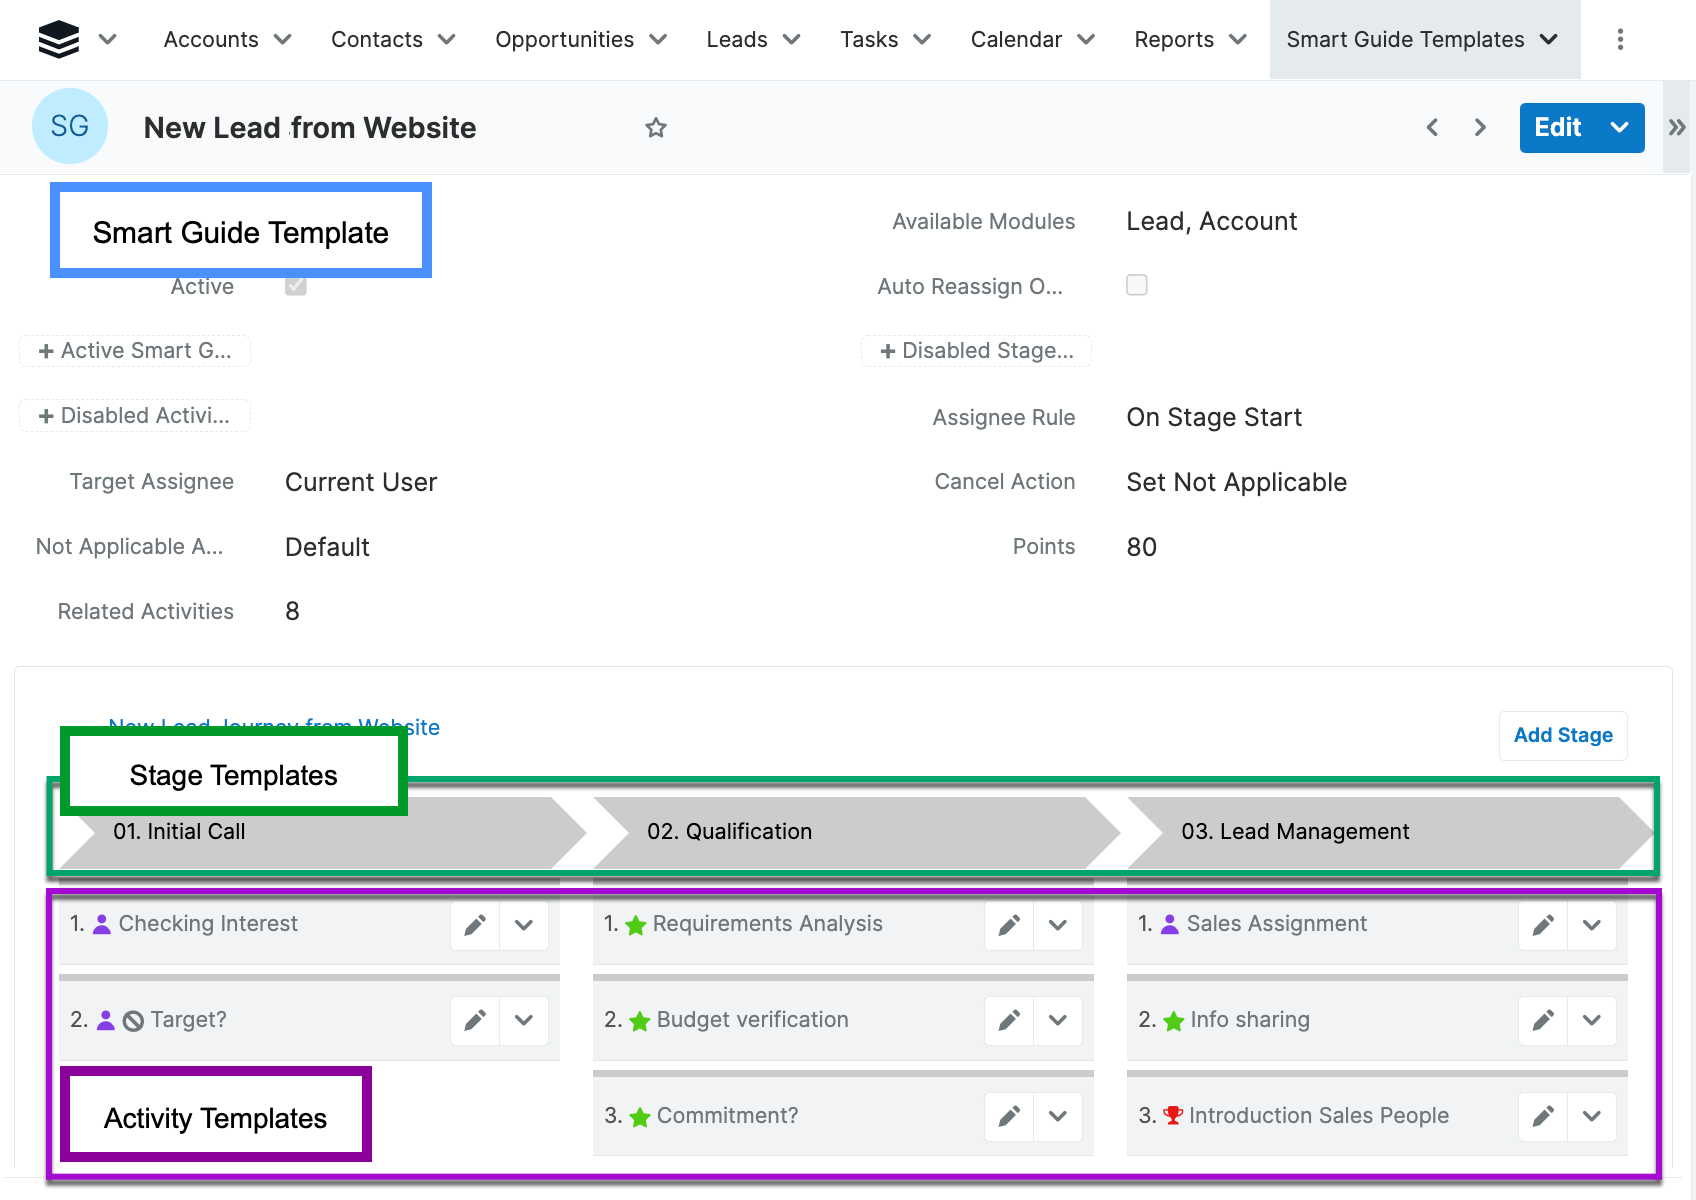Viewport: 1696px width, 1200px height.
Task: Open dropdown for Sales Assignment activity
Action: (x=1592, y=925)
